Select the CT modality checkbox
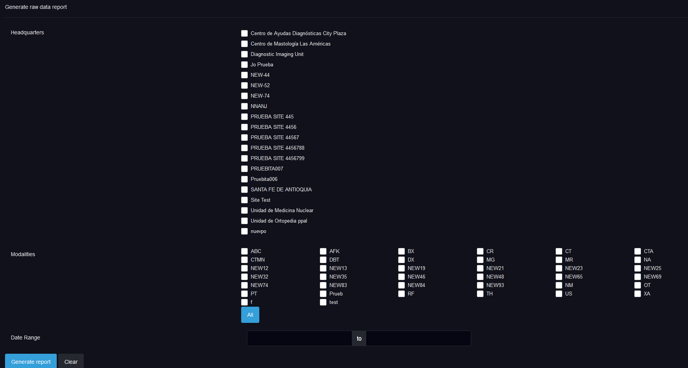Screen dimensions: 688x368 click(559, 251)
